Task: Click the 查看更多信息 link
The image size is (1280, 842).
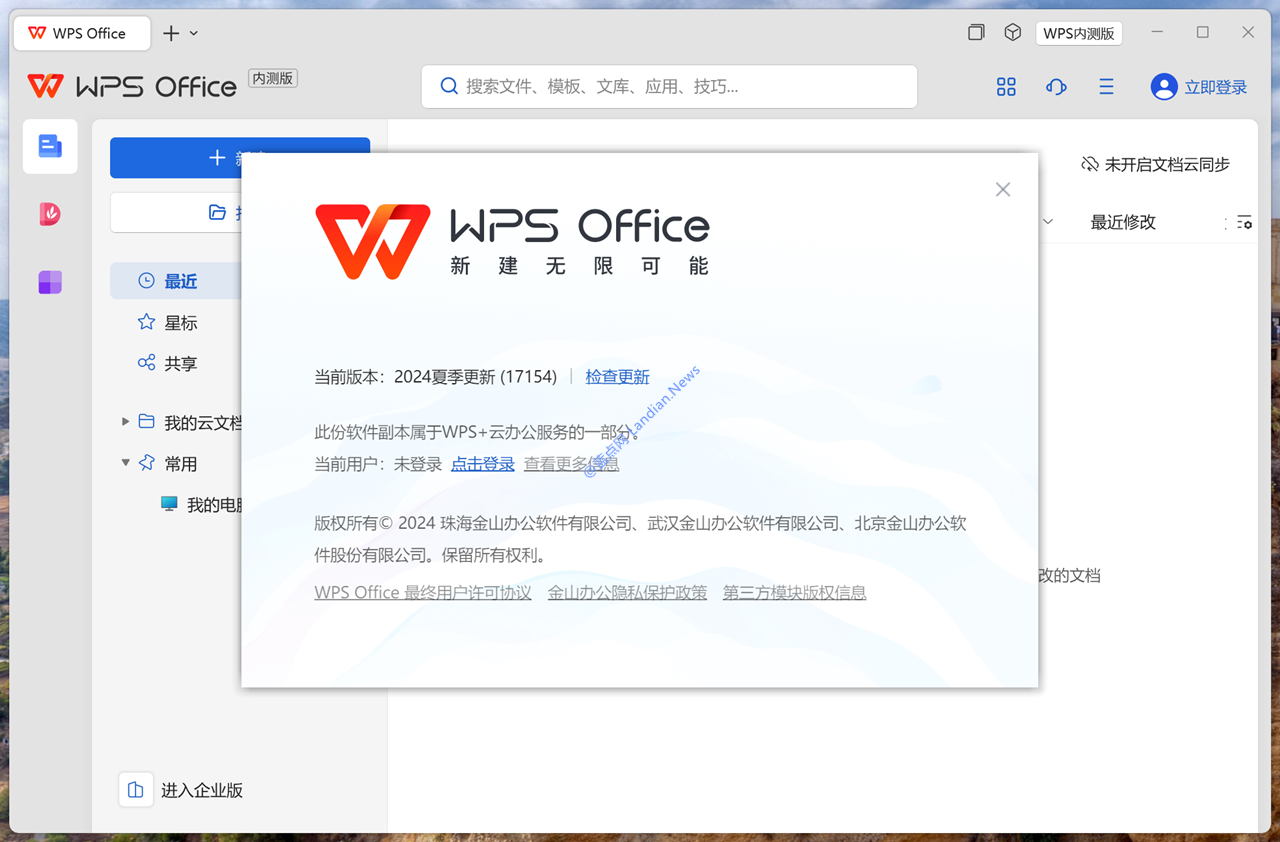Action: click(x=571, y=464)
